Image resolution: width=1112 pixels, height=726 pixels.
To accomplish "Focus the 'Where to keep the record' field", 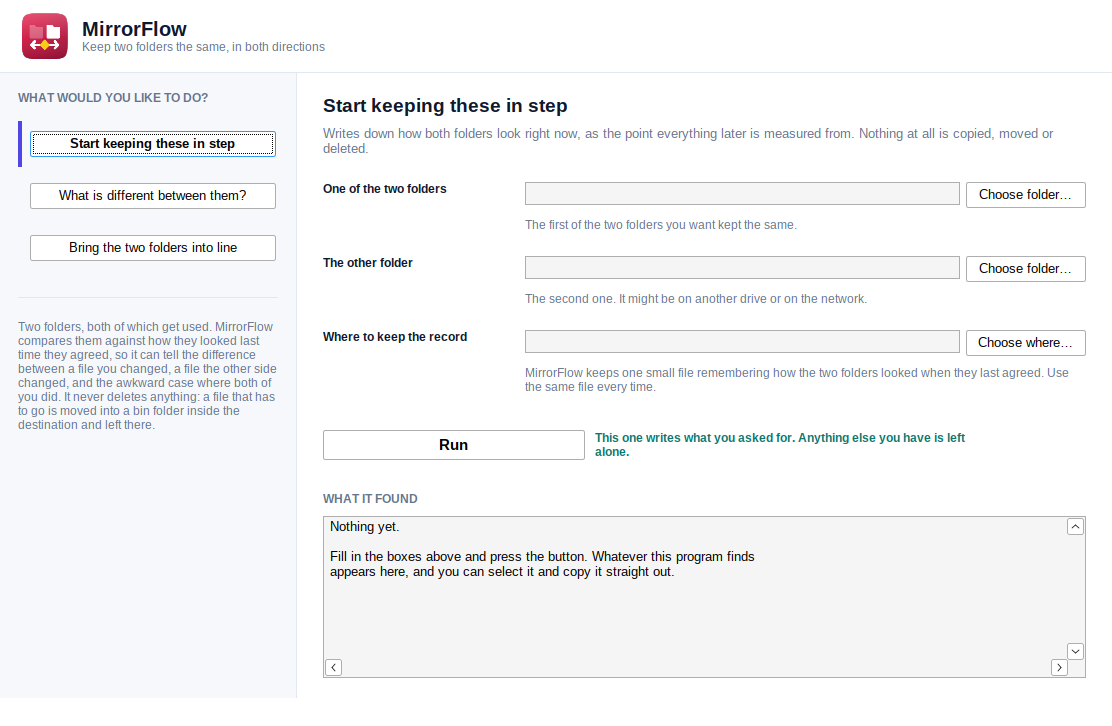I will coord(742,341).
